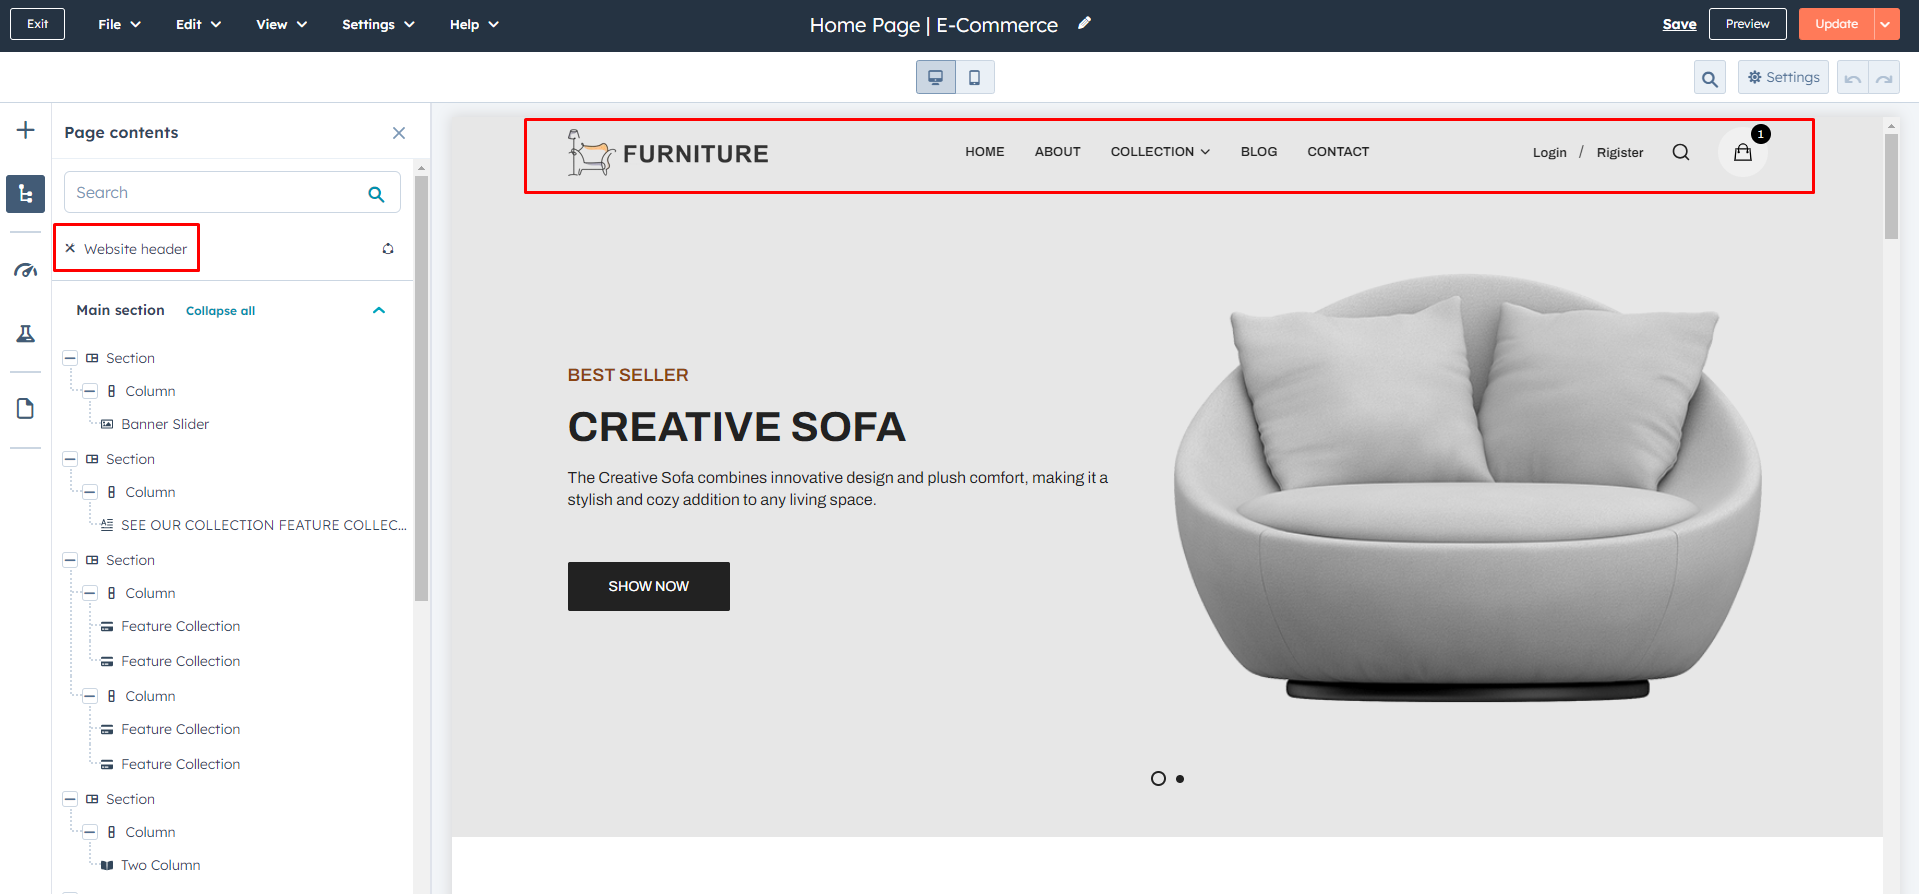1919x894 pixels.
Task: Open the File menu
Action: click(119, 24)
